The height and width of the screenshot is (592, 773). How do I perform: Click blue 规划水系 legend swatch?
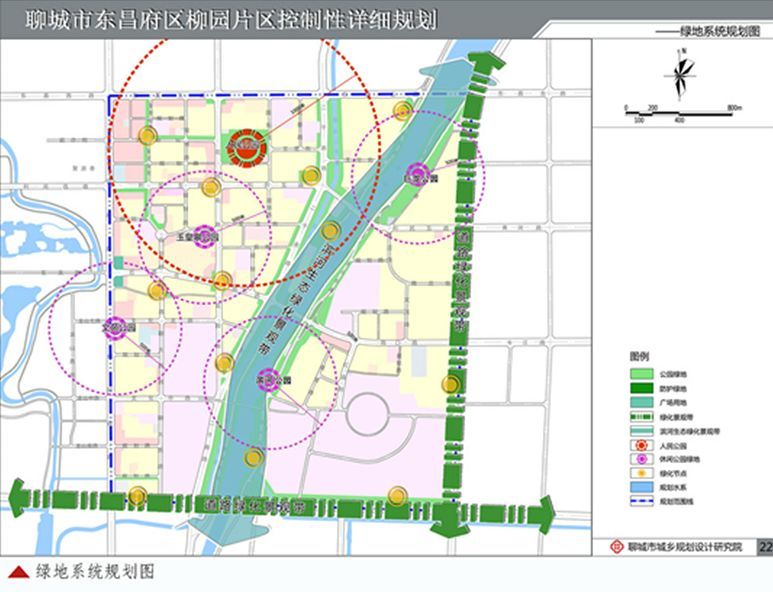click(641, 488)
